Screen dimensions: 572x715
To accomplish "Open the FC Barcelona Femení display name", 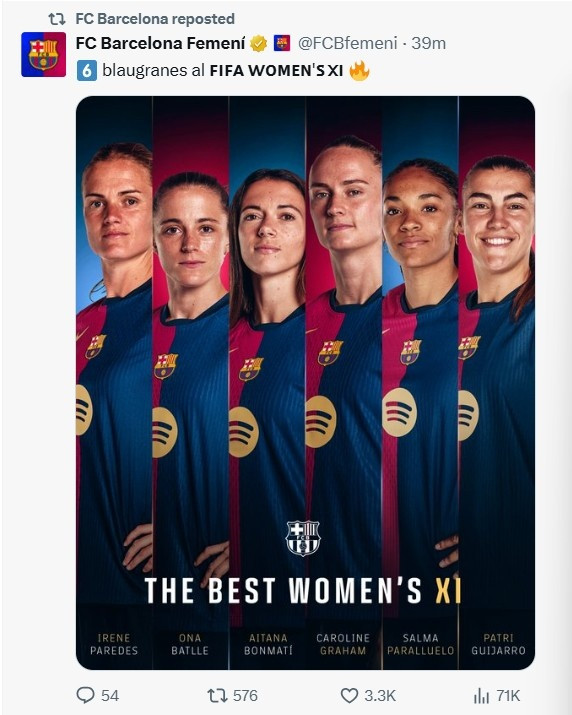I will 161,43.
